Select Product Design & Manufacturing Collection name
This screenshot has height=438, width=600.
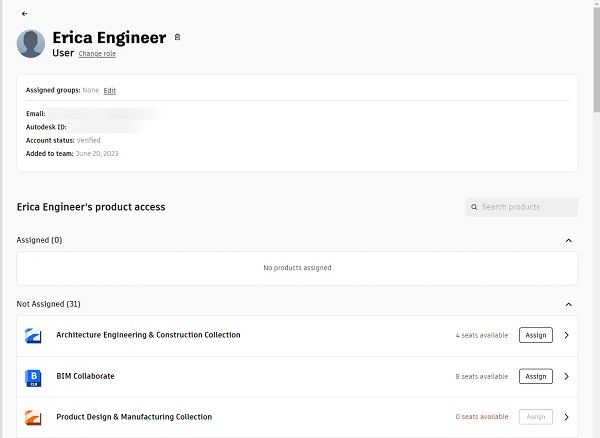click(x=134, y=417)
